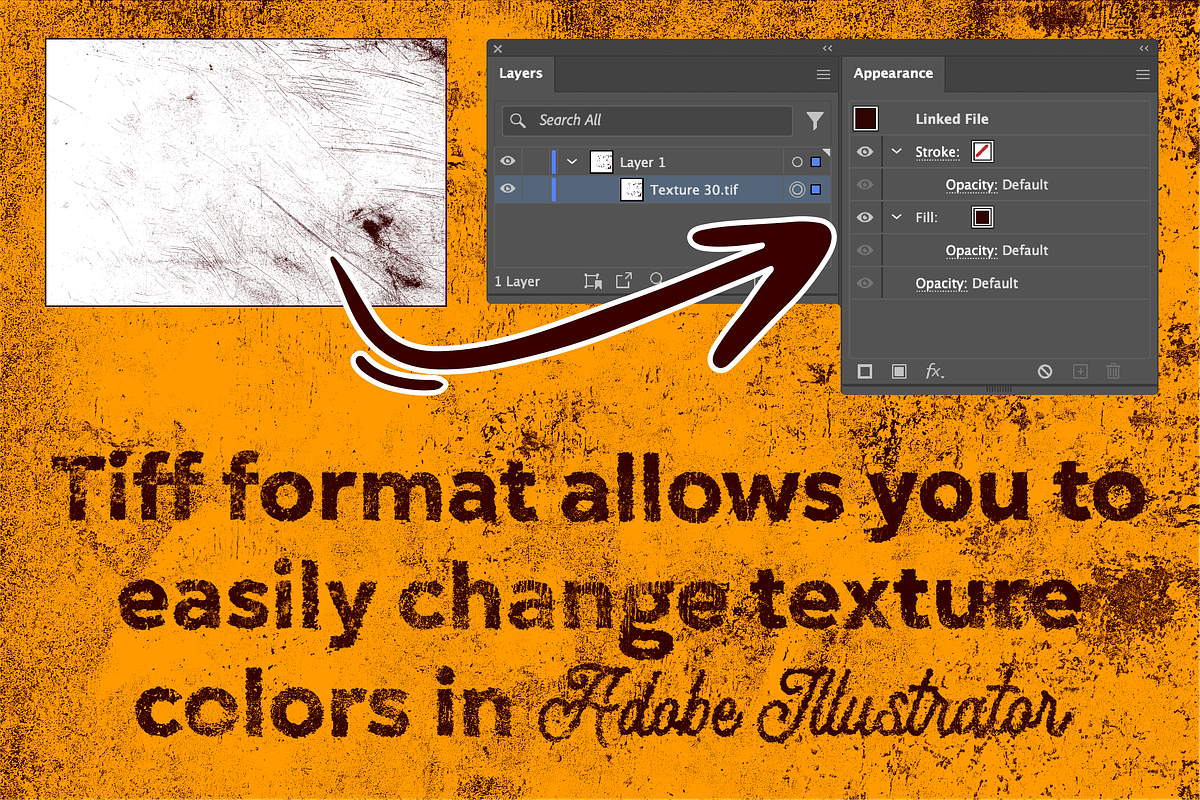Click Opacity link under Stroke
The height and width of the screenshot is (800, 1200).
click(971, 185)
